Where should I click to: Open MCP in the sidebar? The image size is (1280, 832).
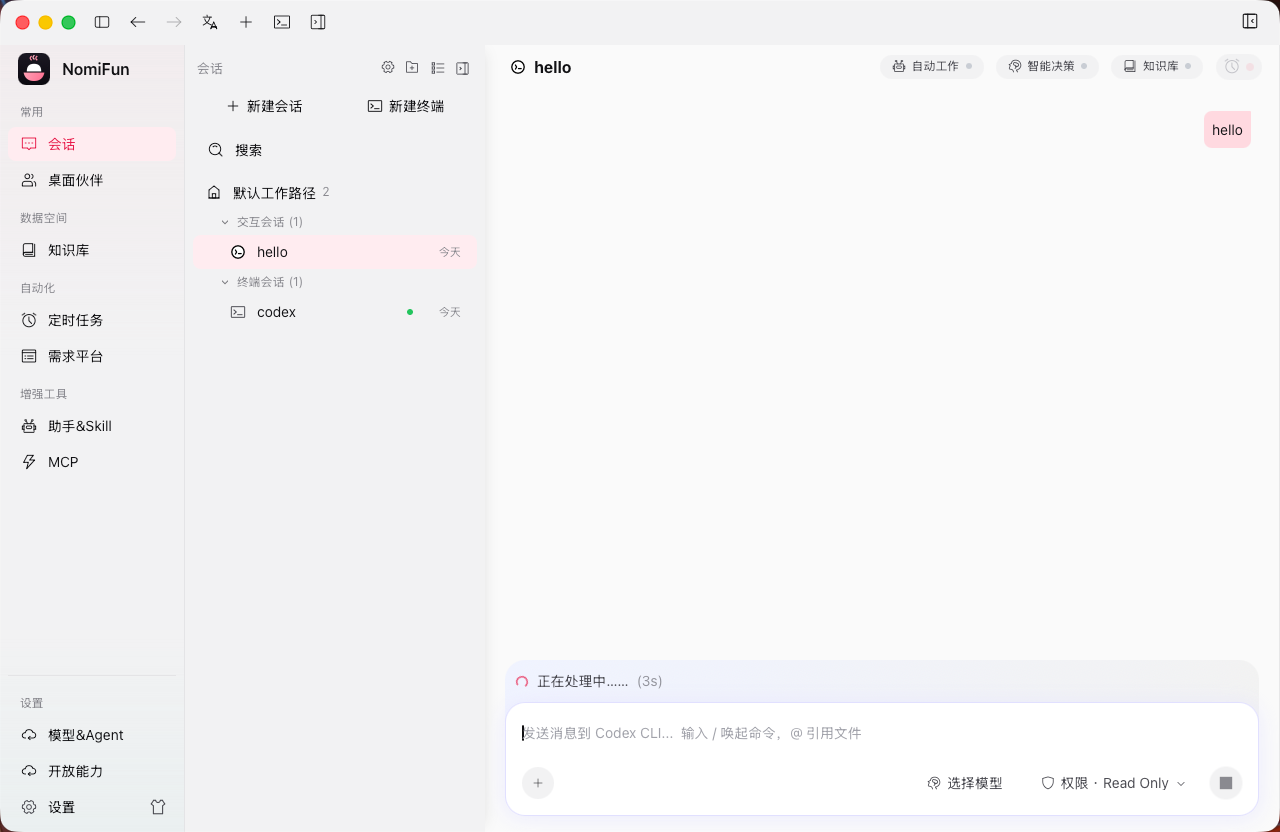pyautogui.click(x=92, y=462)
